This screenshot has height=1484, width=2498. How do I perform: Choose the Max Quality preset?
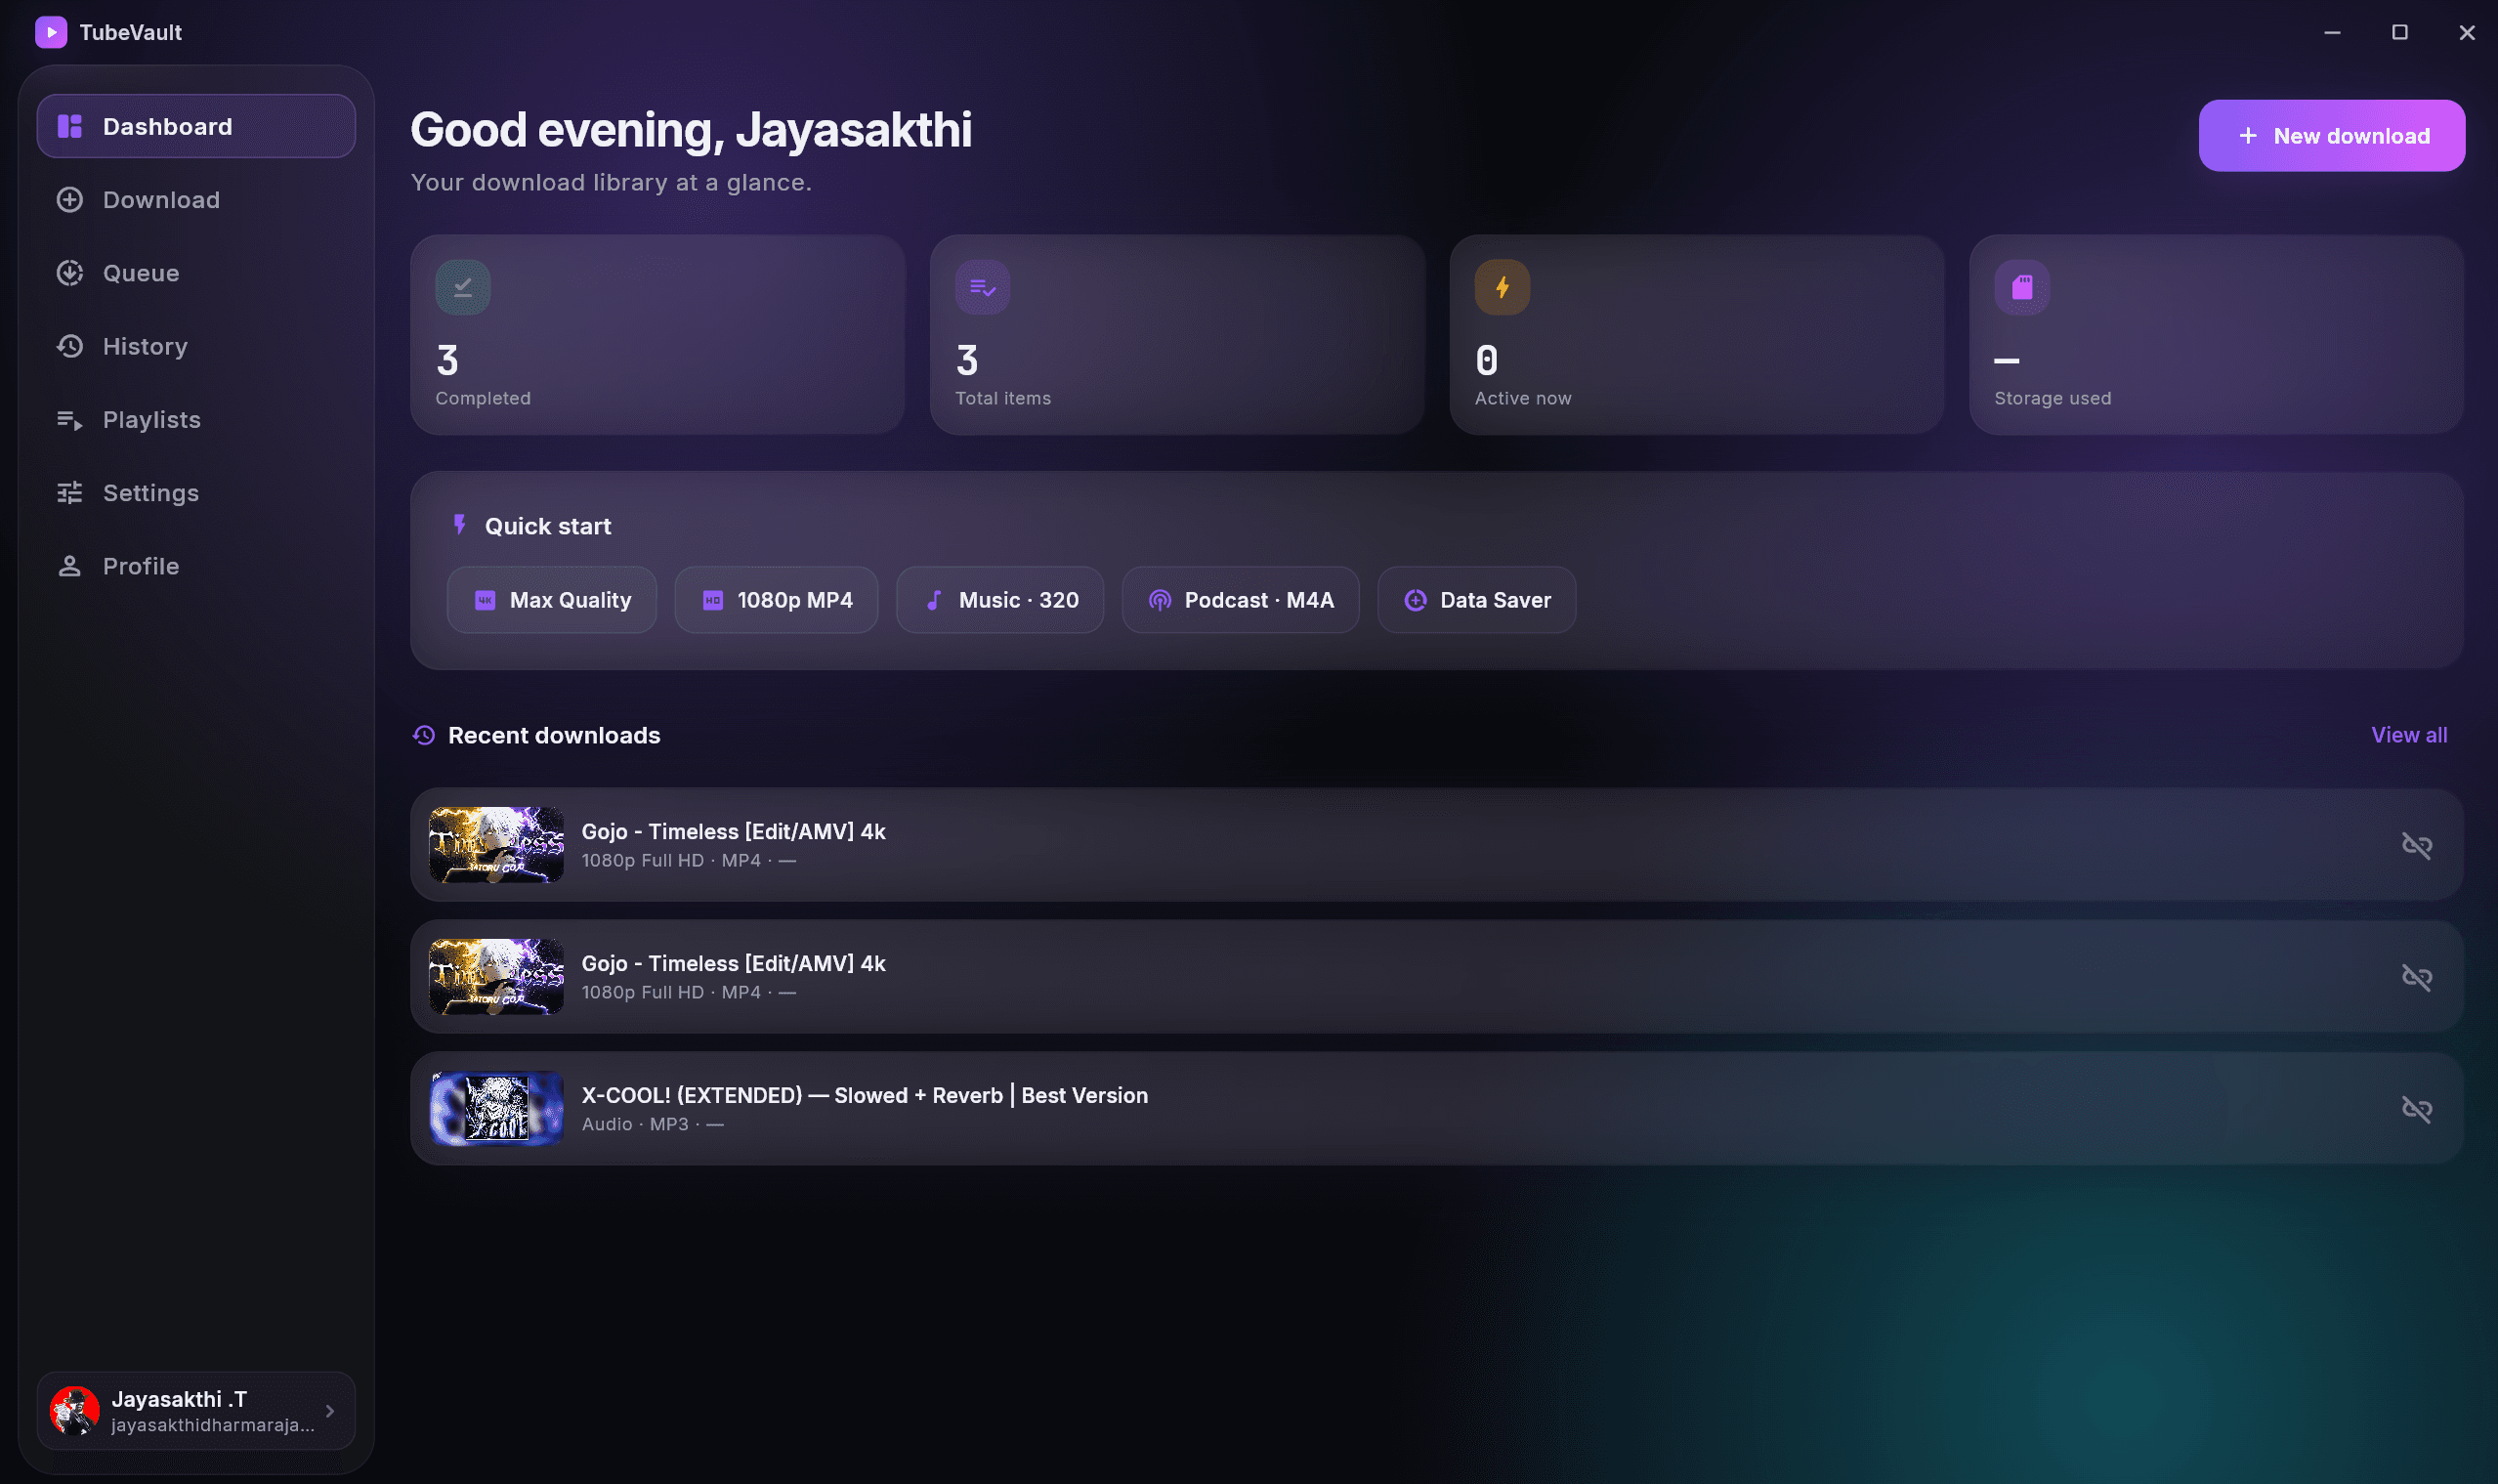(x=552, y=600)
